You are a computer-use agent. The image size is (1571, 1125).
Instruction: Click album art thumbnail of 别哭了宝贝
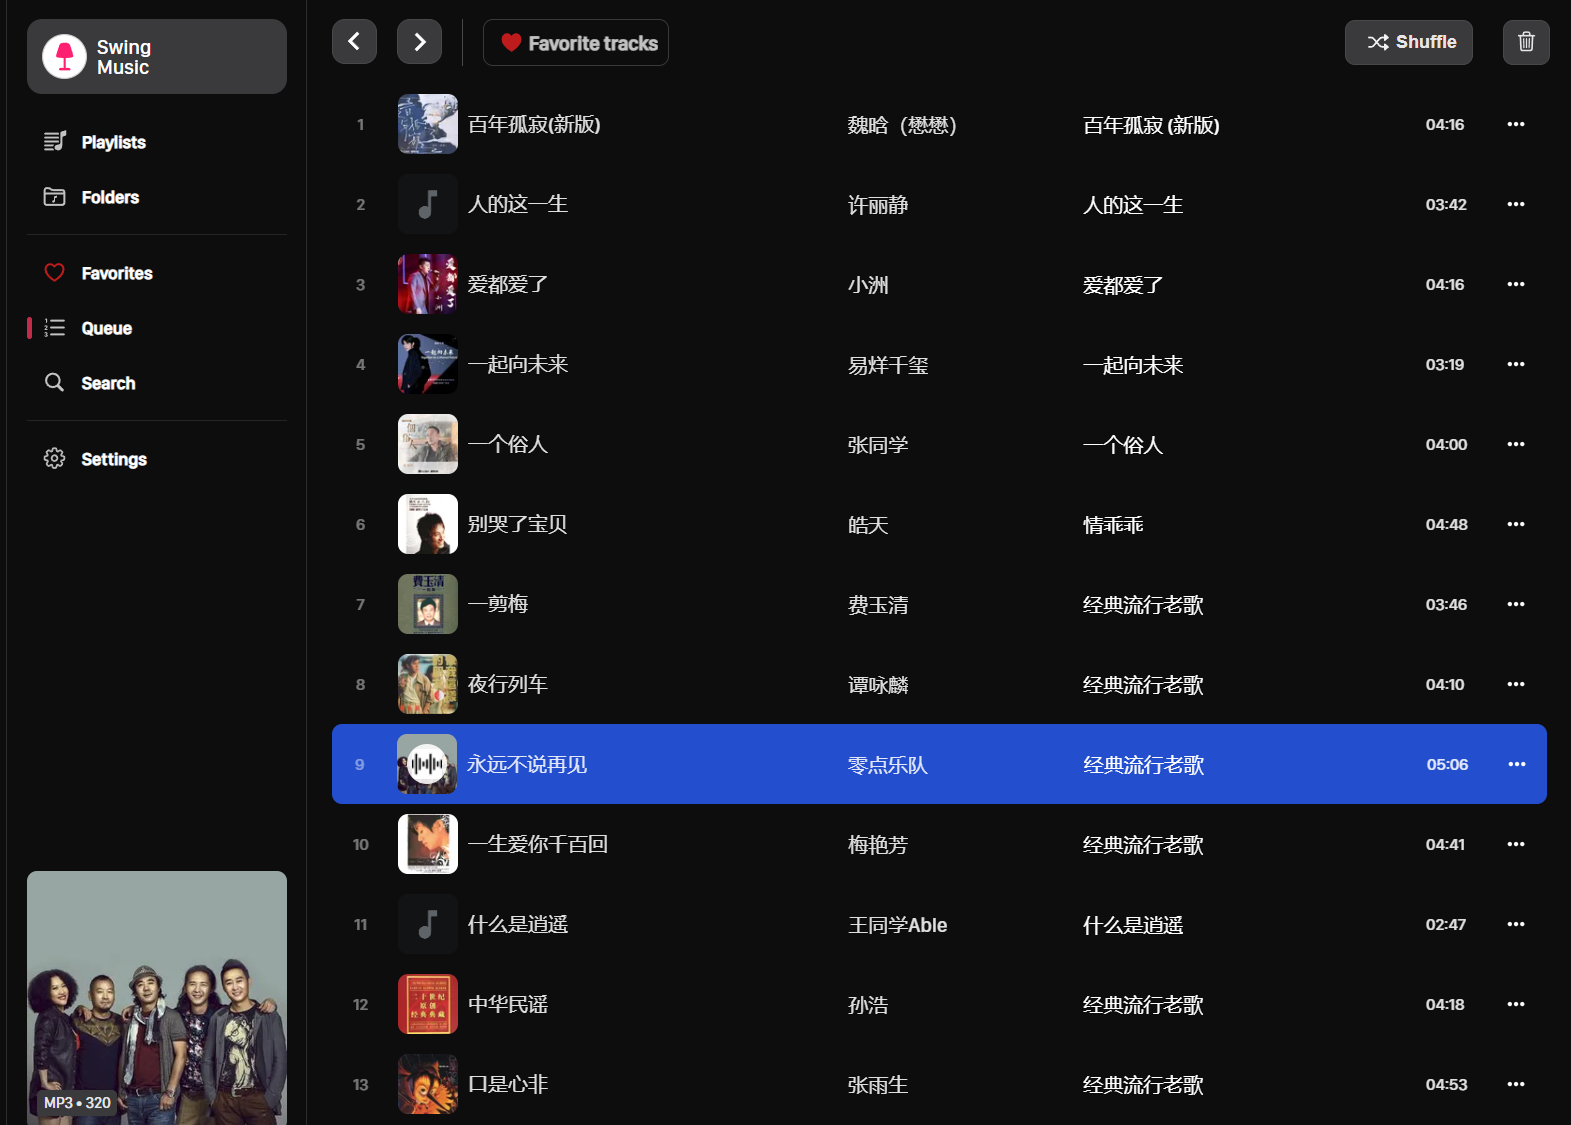[428, 524]
